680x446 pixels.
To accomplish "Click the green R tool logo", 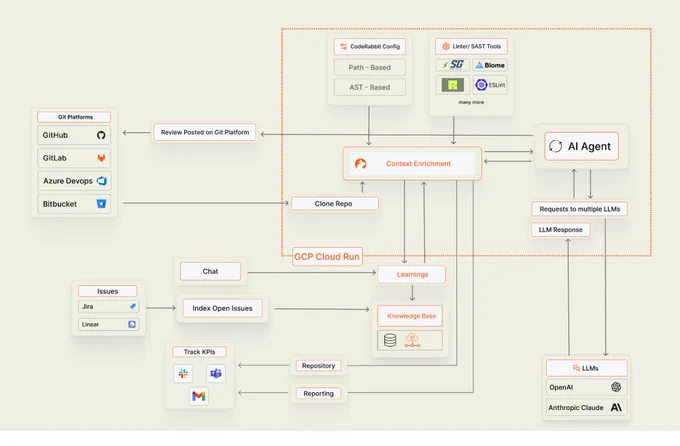I will point(452,85).
